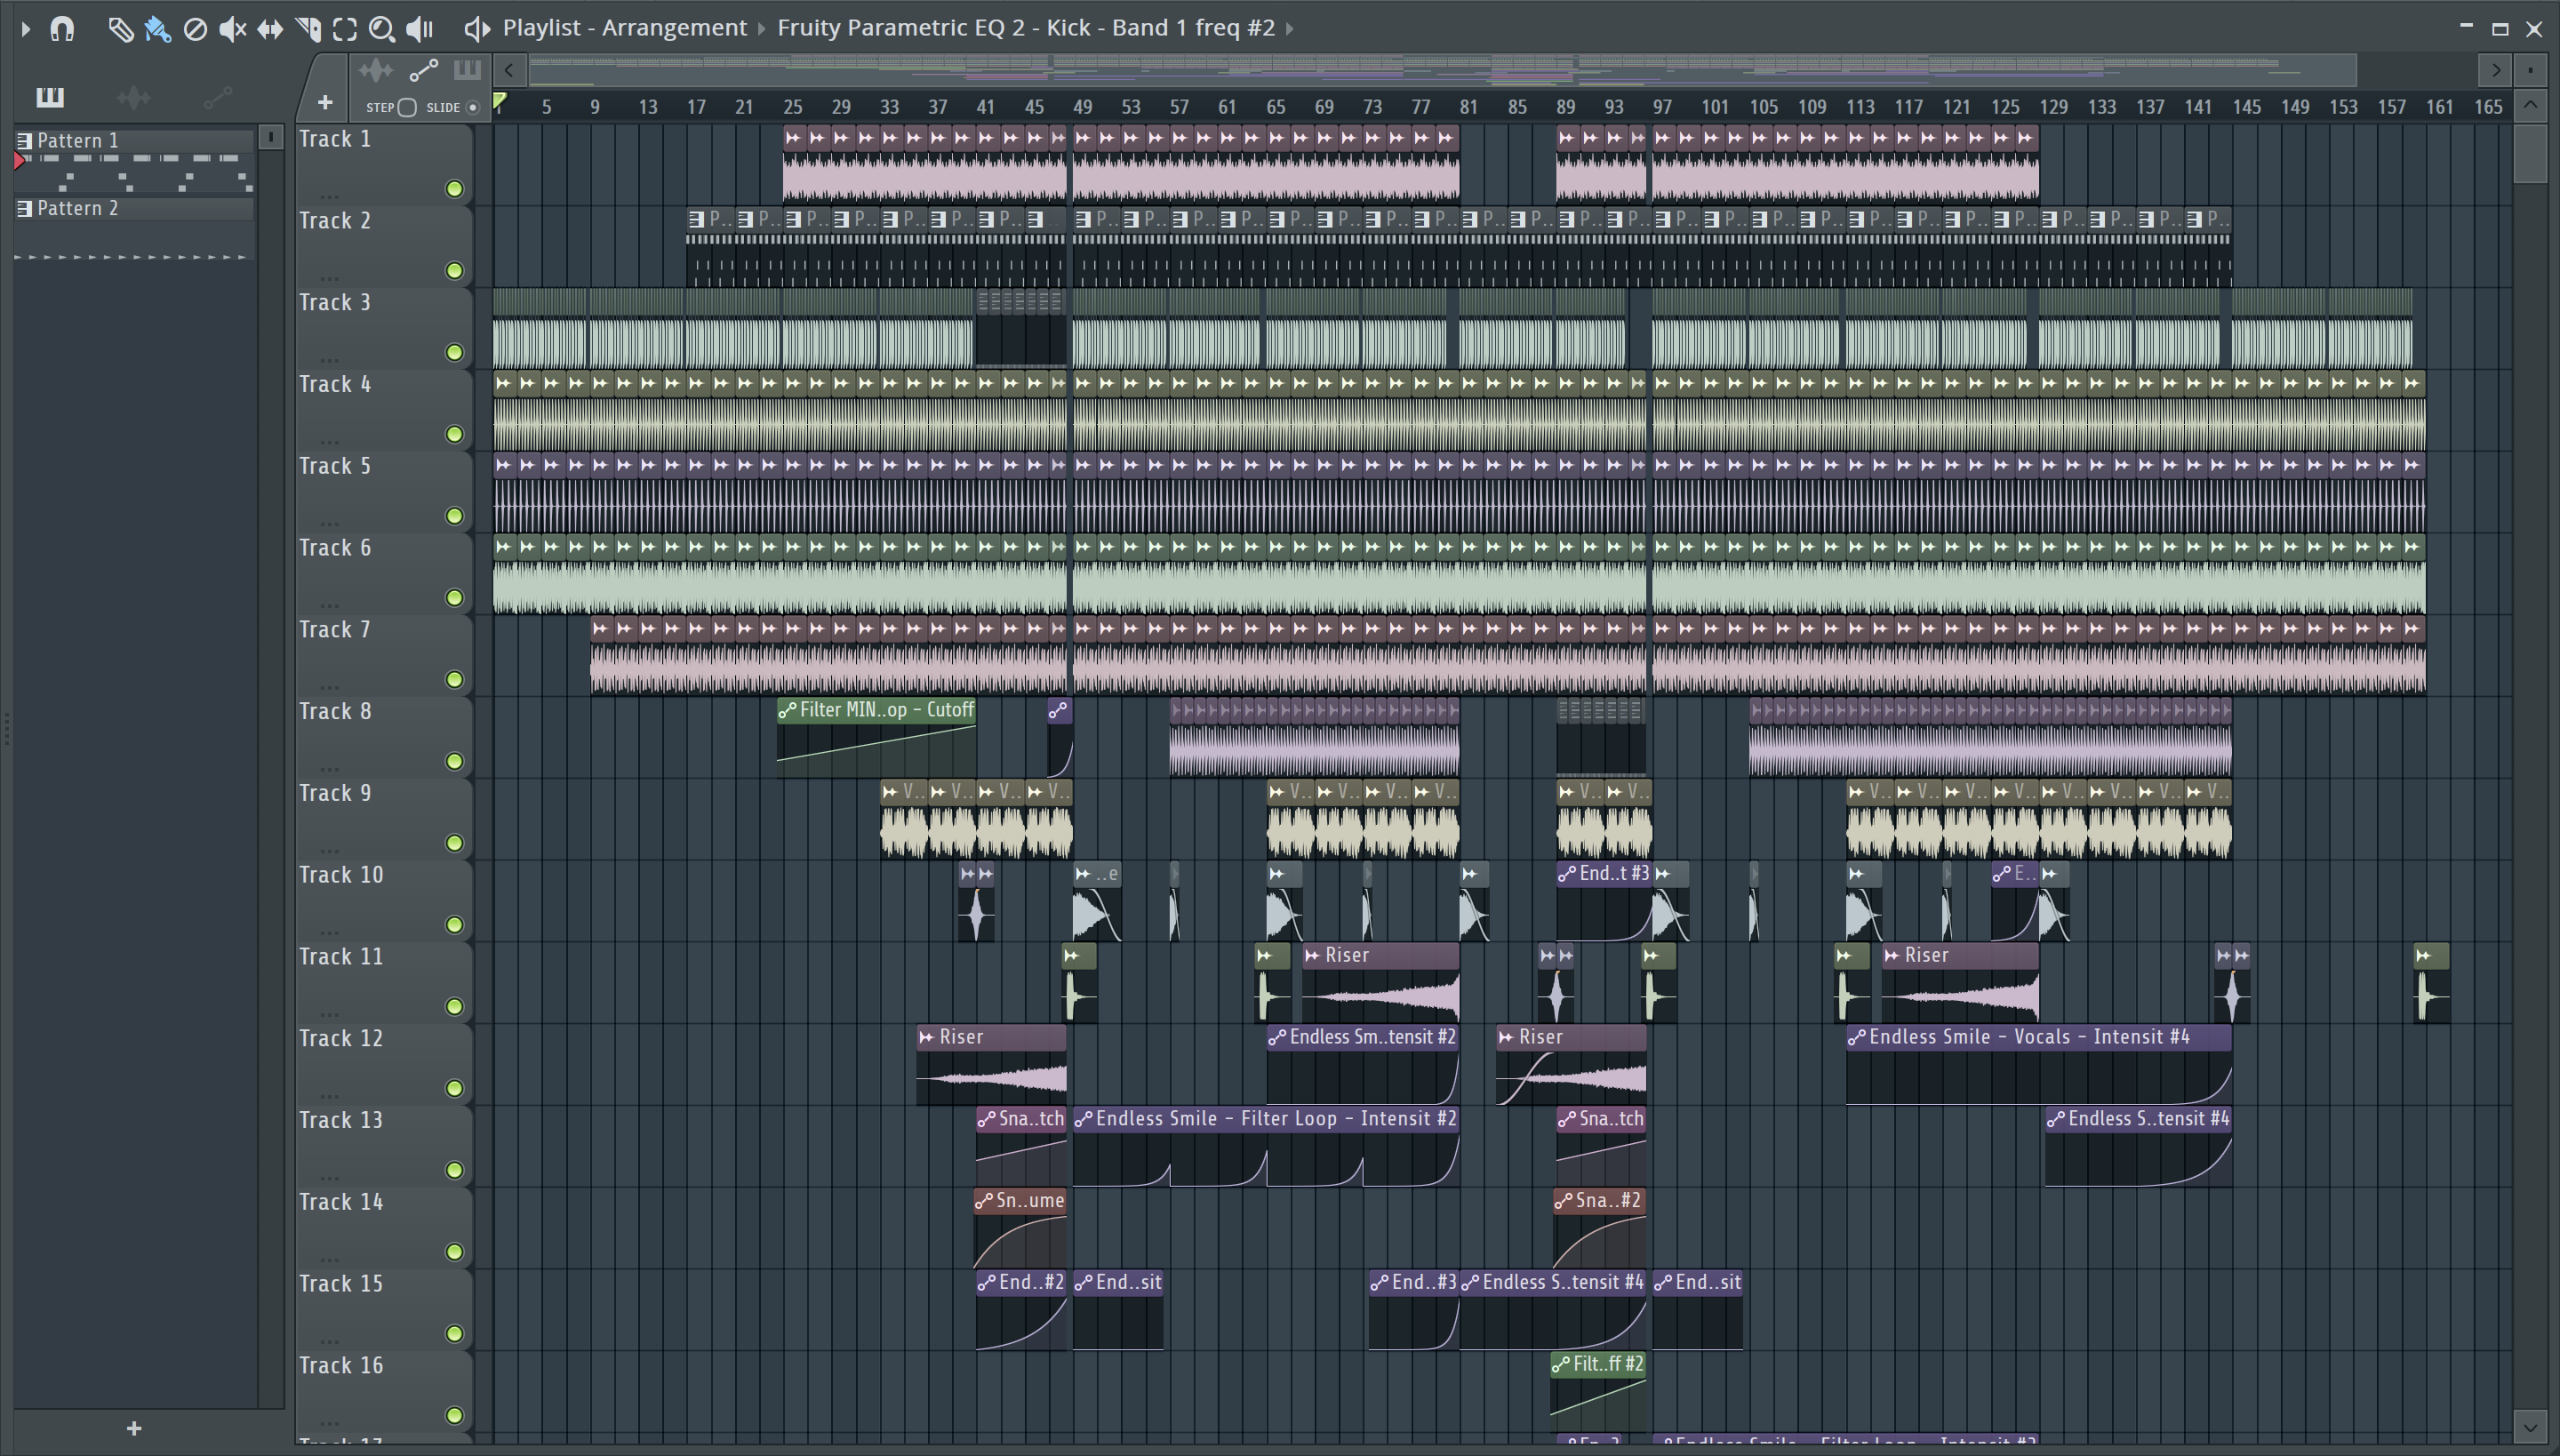Open the Sn..ume automation clip menu
2560x1456 pixels.
(x=984, y=1201)
